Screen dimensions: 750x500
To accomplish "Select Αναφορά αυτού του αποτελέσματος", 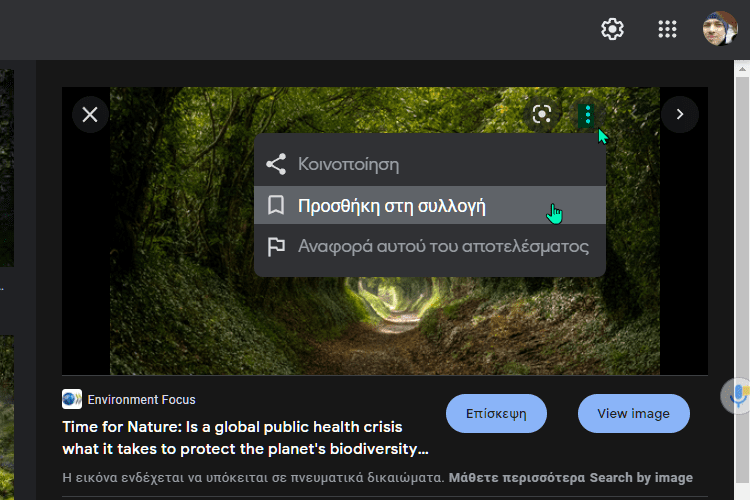I will click(430, 247).
